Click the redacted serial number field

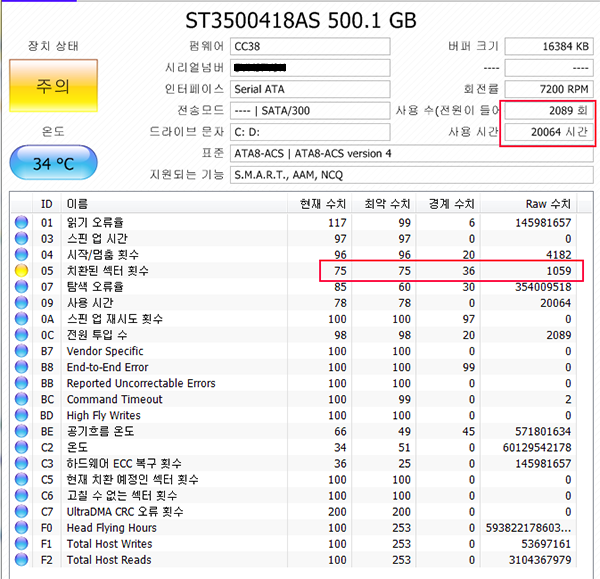coord(310,68)
